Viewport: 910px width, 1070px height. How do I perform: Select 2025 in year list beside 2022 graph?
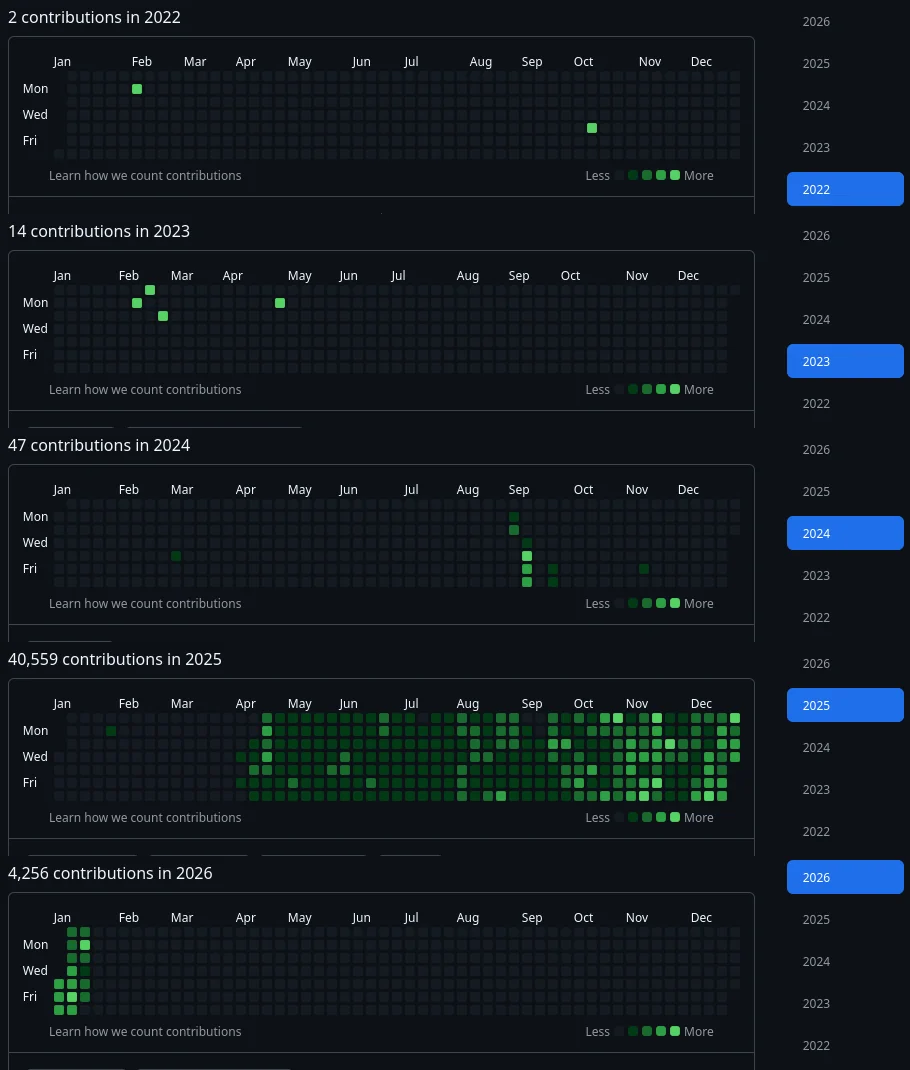(816, 63)
